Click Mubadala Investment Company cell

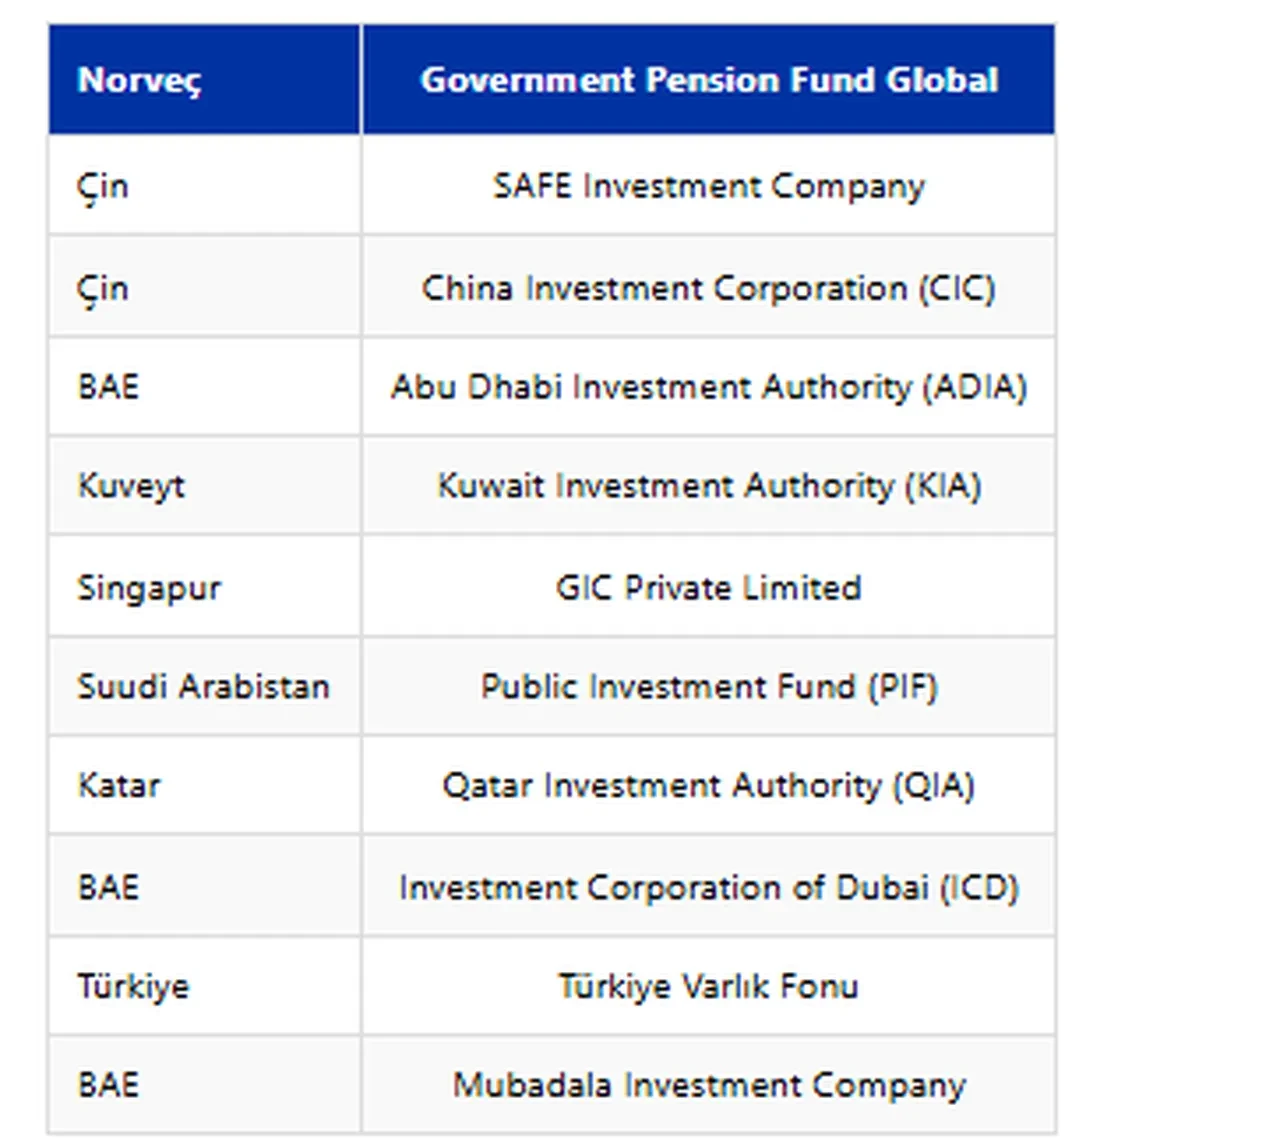pos(708,1085)
